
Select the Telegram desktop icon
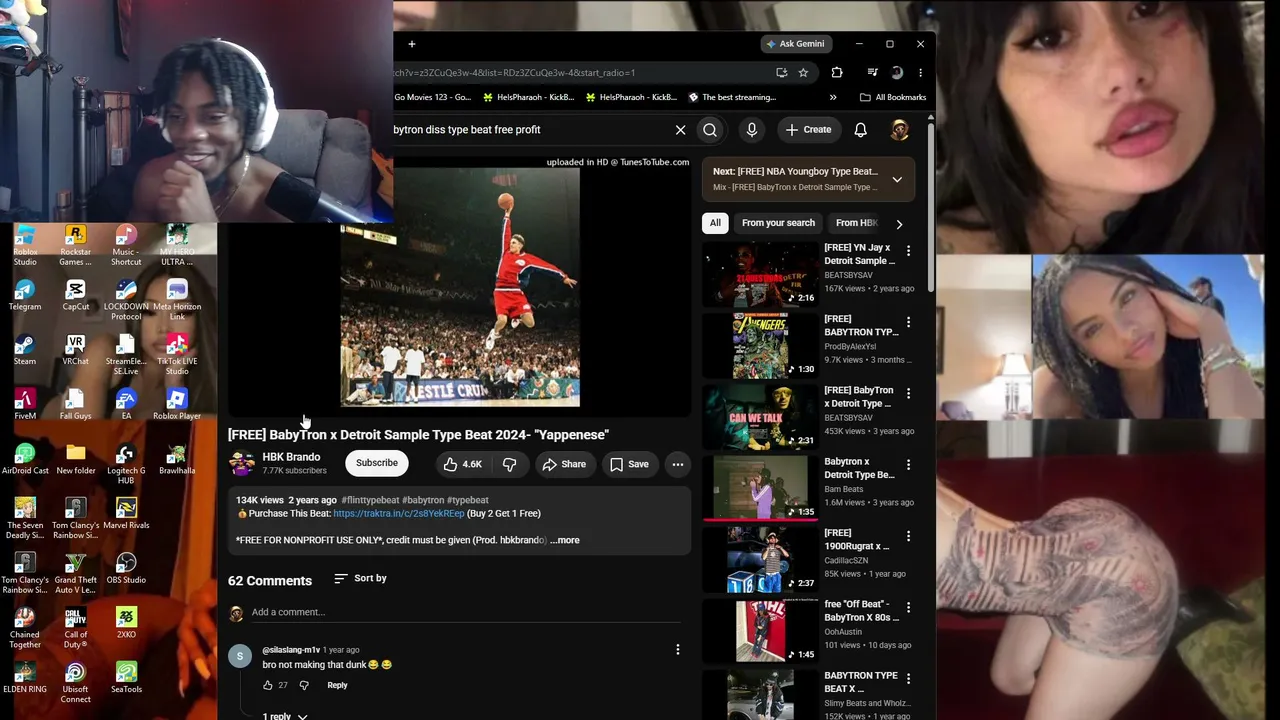pos(25,295)
